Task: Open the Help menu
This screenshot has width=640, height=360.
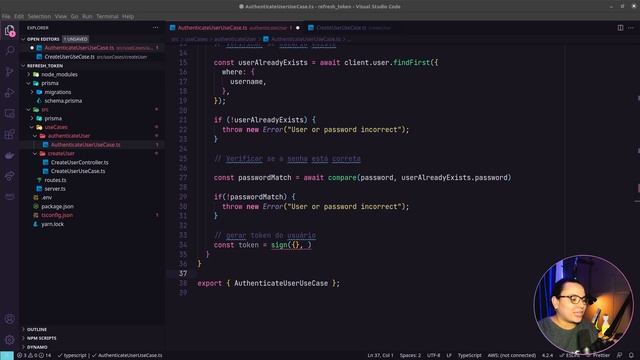Action: 128,16
